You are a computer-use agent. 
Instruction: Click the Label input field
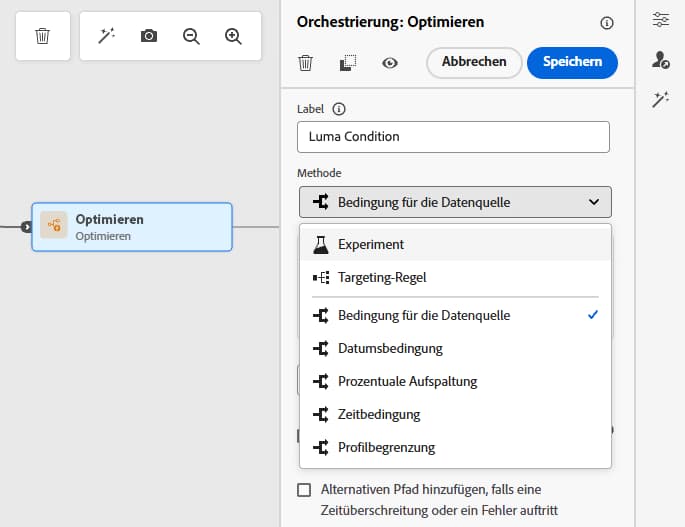453,137
